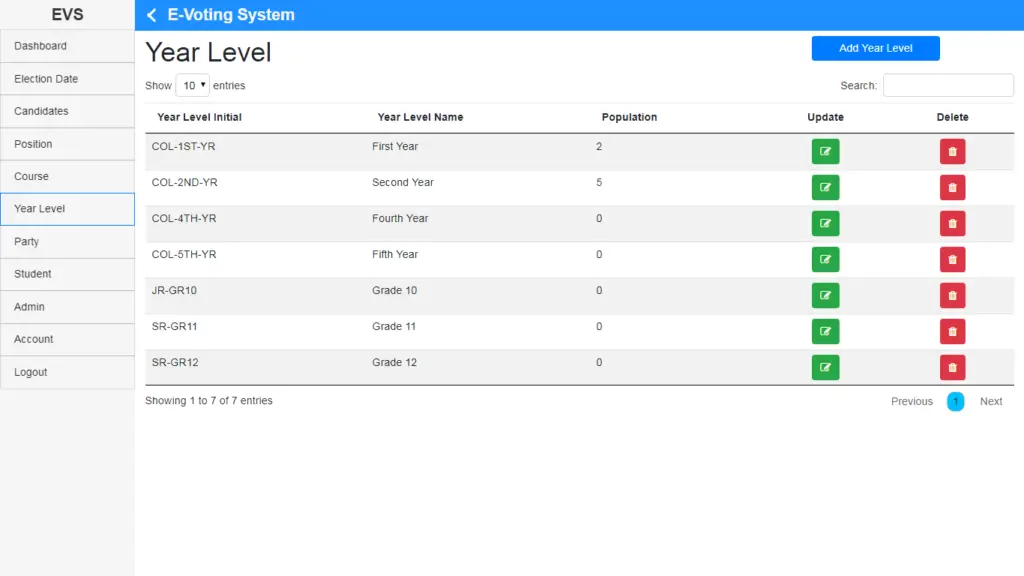Select the edit icon for Grade 12
Viewport: 1024px width, 576px height.
[825, 367]
